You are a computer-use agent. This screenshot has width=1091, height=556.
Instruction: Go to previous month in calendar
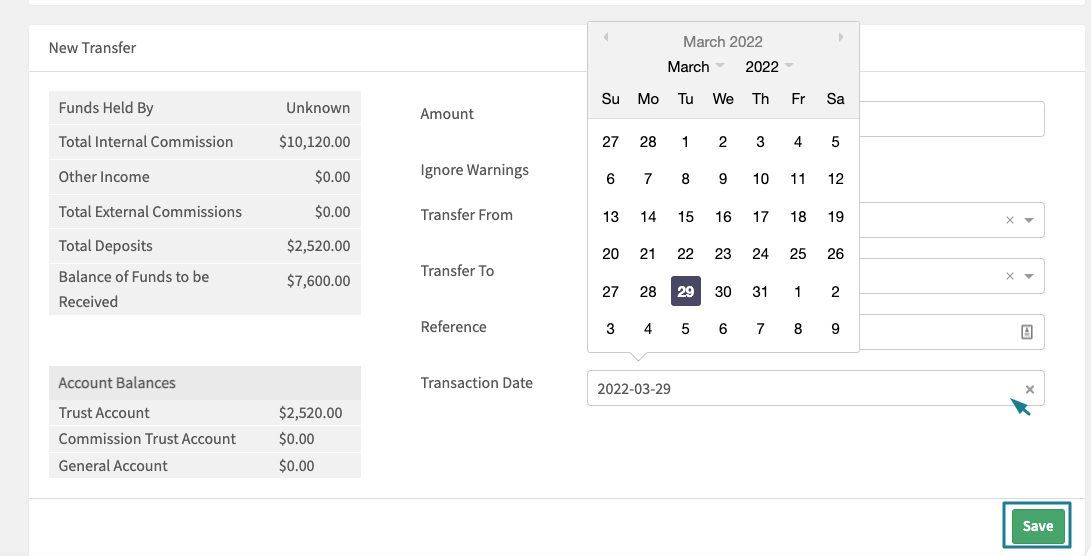(x=606, y=38)
